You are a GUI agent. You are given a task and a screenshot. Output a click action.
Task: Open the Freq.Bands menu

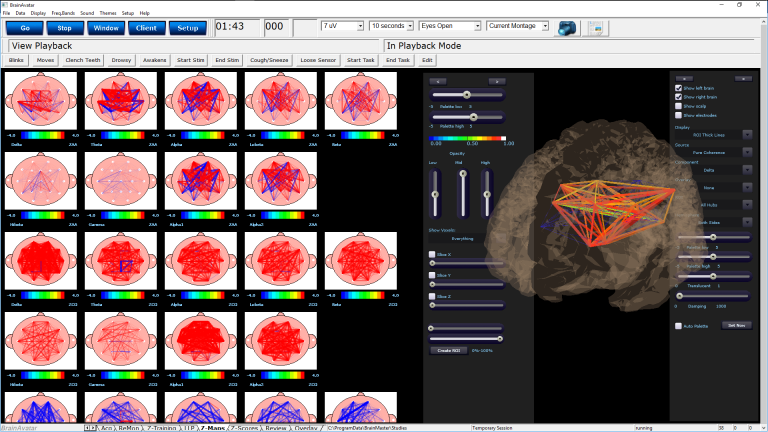point(62,13)
